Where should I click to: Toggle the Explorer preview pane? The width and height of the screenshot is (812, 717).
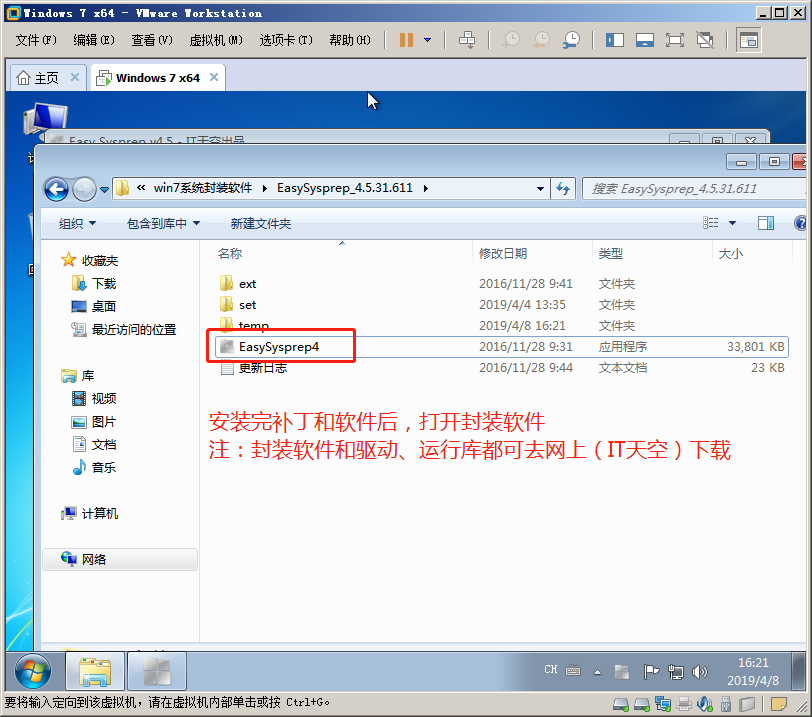tap(766, 223)
